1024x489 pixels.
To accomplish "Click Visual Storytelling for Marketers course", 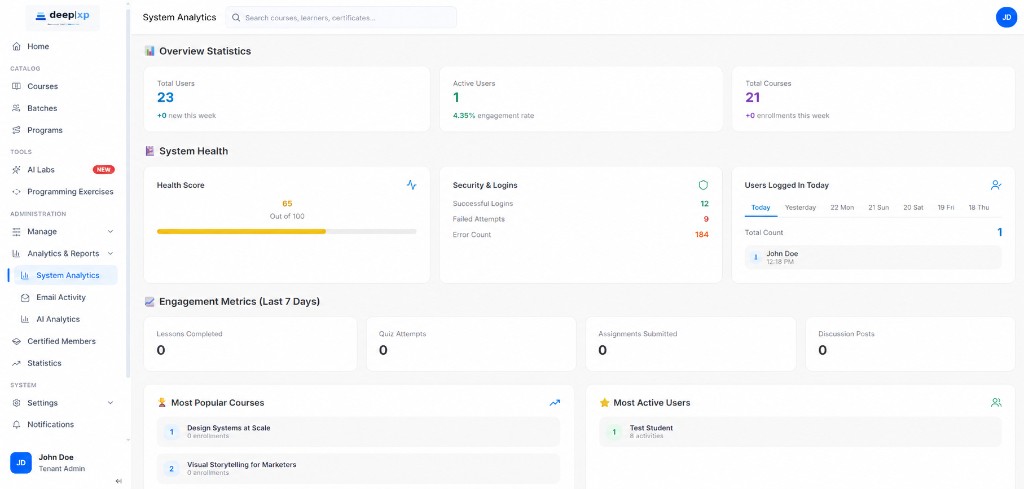I will pos(359,468).
